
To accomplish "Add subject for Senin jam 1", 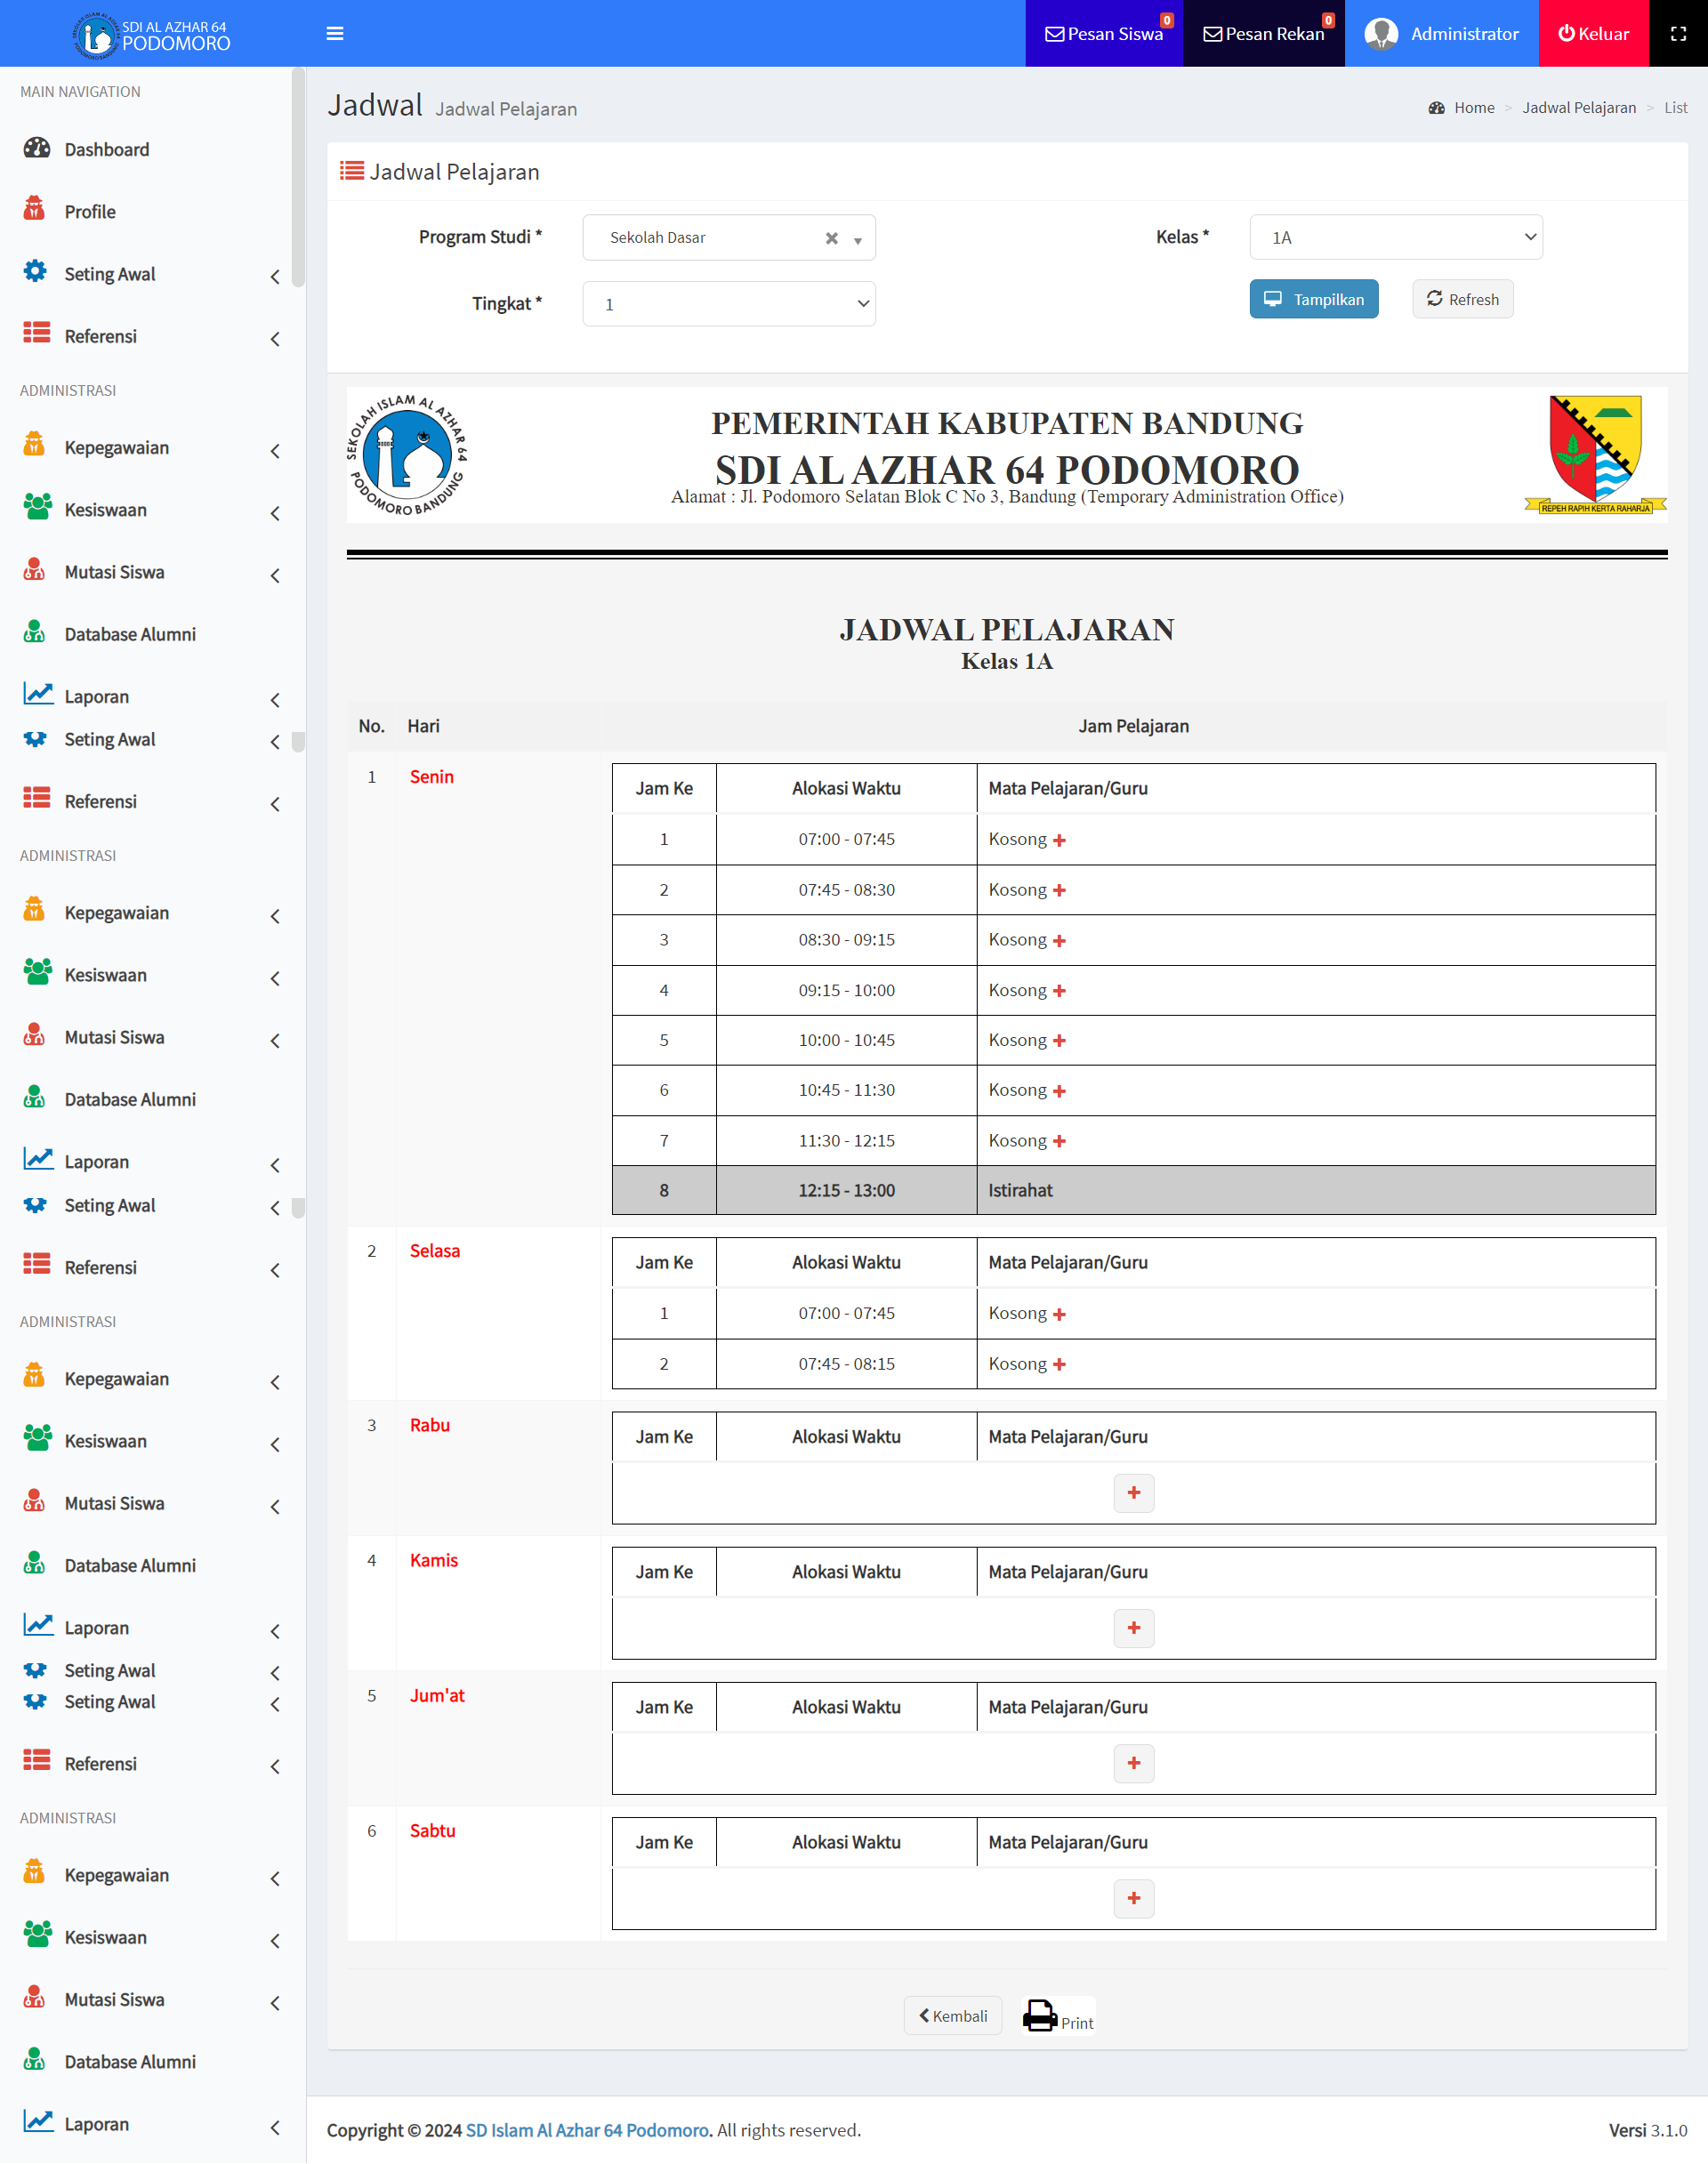I will (x=1059, y=841).
